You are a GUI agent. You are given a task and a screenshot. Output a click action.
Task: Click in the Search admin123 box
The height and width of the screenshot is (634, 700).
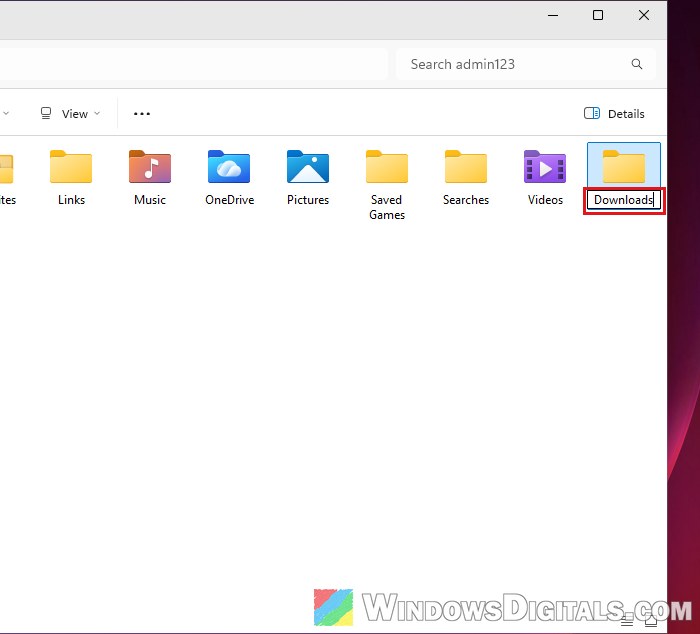526,64
